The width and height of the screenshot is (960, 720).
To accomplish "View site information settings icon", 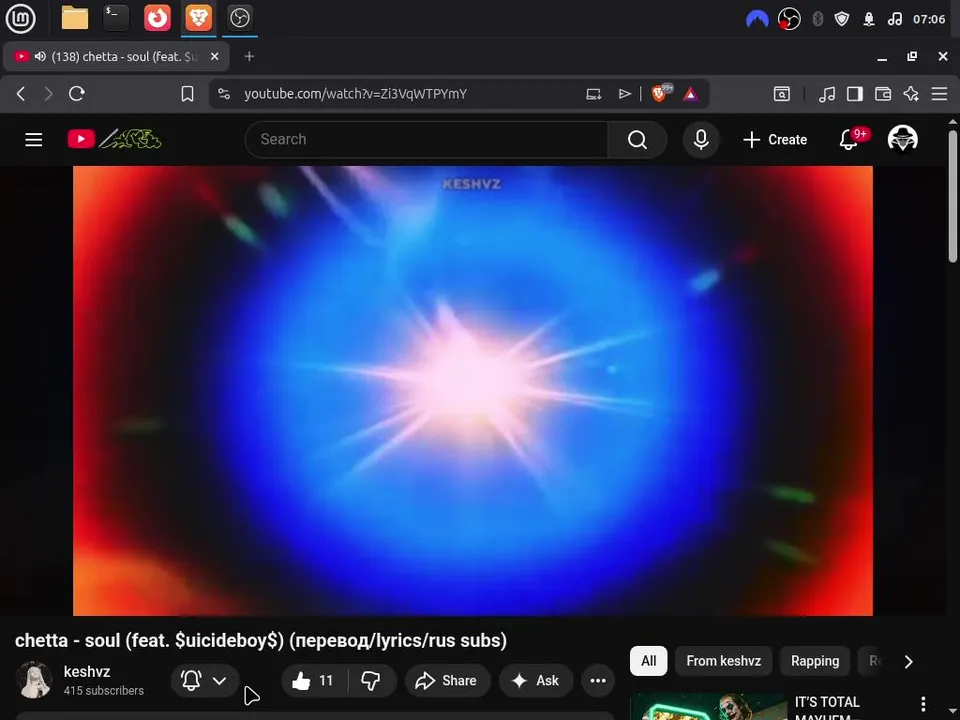I will (x=224, y=94).
